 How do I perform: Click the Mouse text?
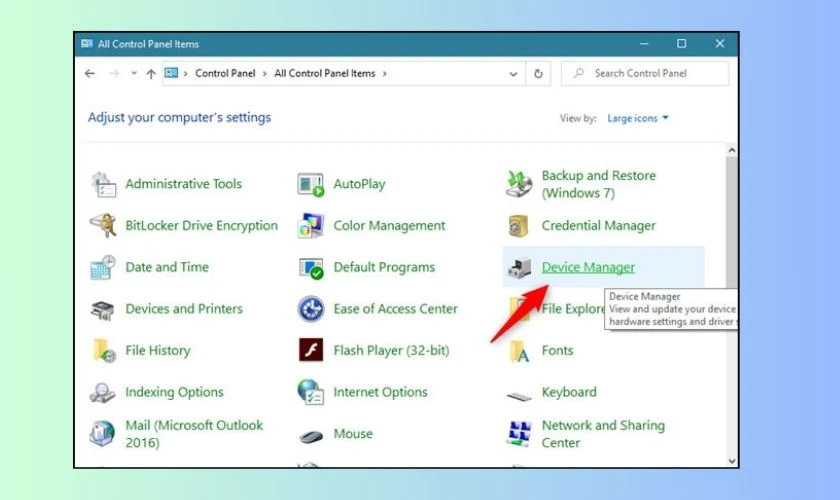[x=352, y=434]
